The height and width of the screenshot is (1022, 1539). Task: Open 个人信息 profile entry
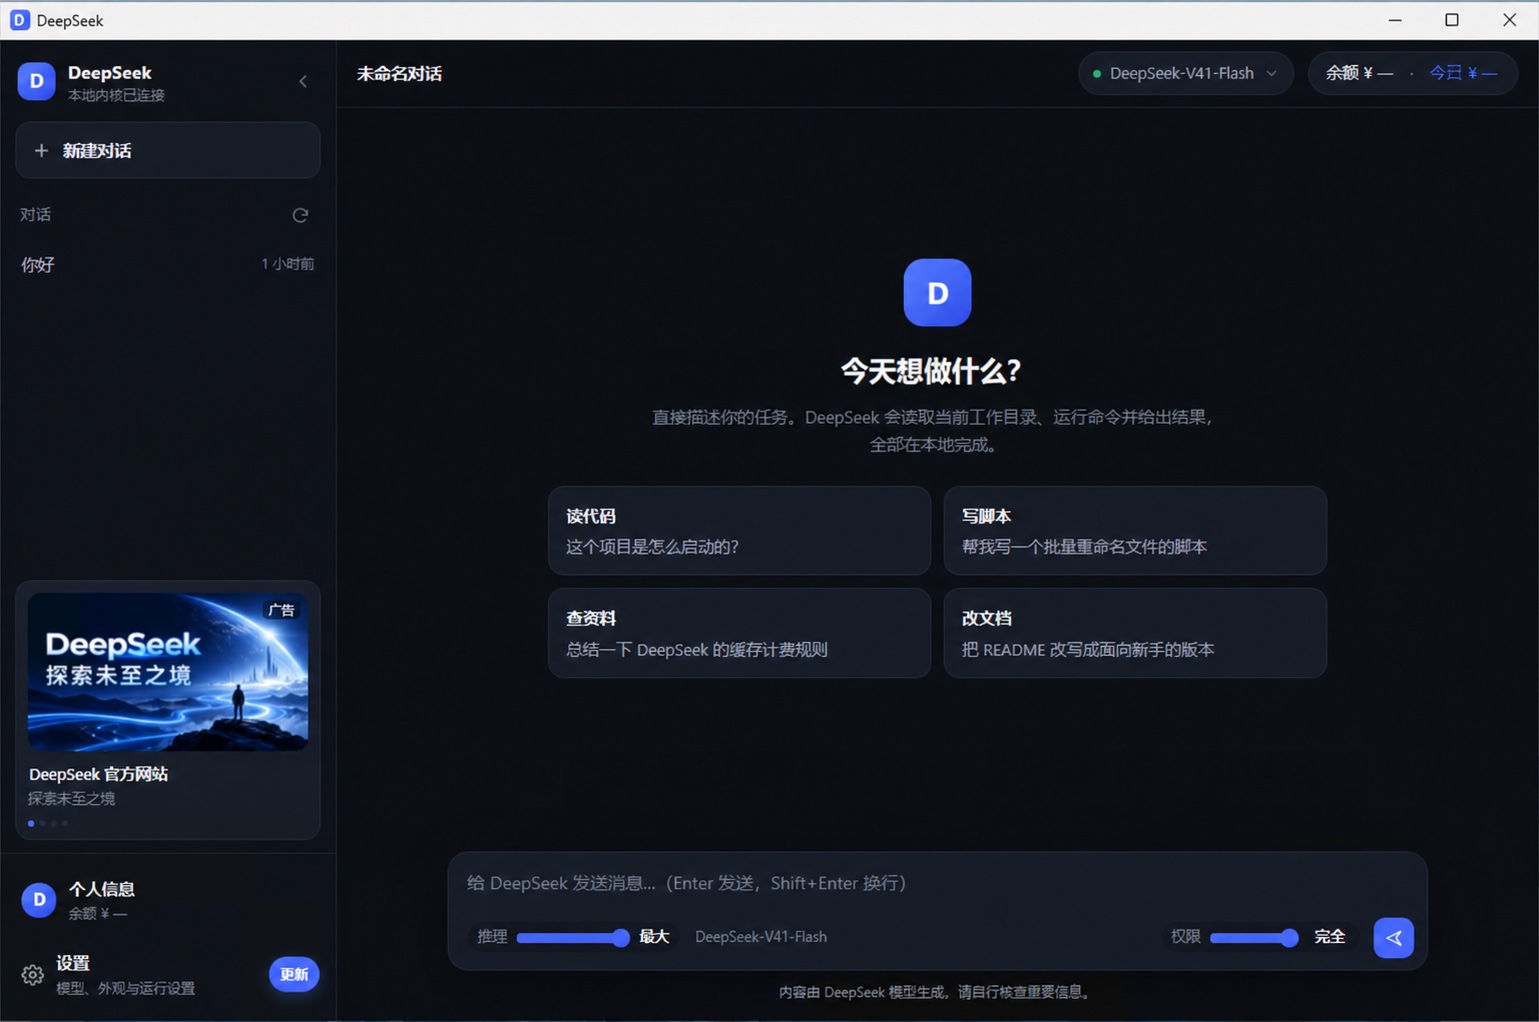click(x=168, y=900)
